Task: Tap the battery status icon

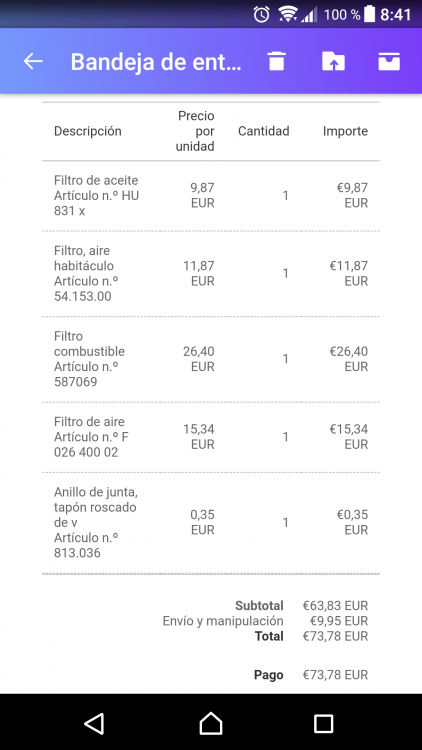Action: pos(369,14)
